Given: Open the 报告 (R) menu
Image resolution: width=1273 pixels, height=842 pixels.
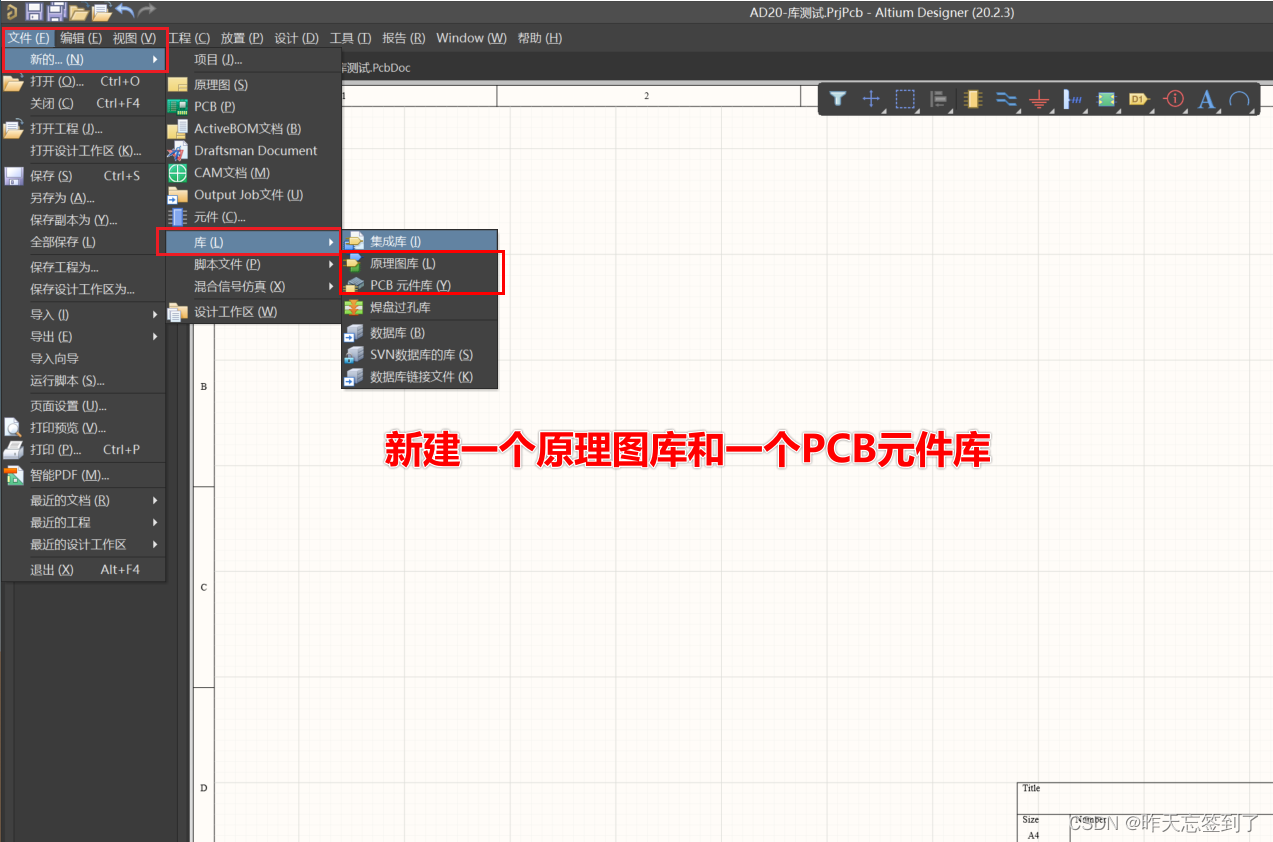Looking at the screenshot, I should [404, 38].
